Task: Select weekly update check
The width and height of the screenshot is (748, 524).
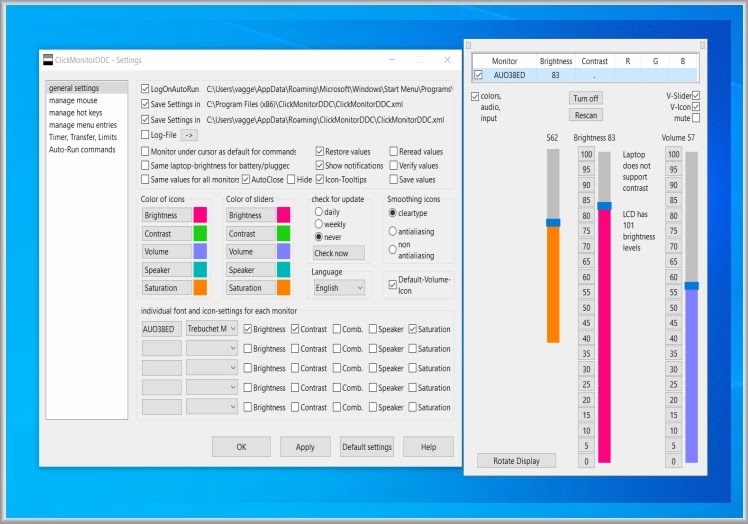Action: point(319,224)
